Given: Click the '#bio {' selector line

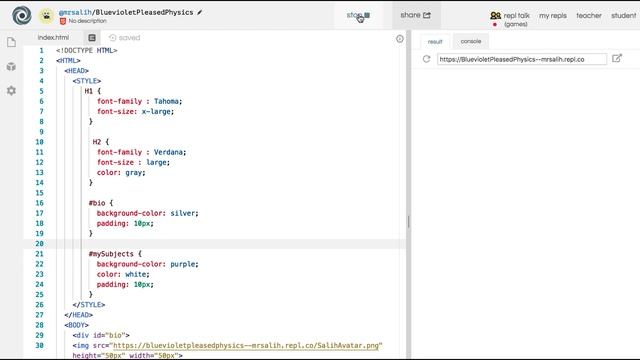Looking at the screenshot, I should point(101,203).
